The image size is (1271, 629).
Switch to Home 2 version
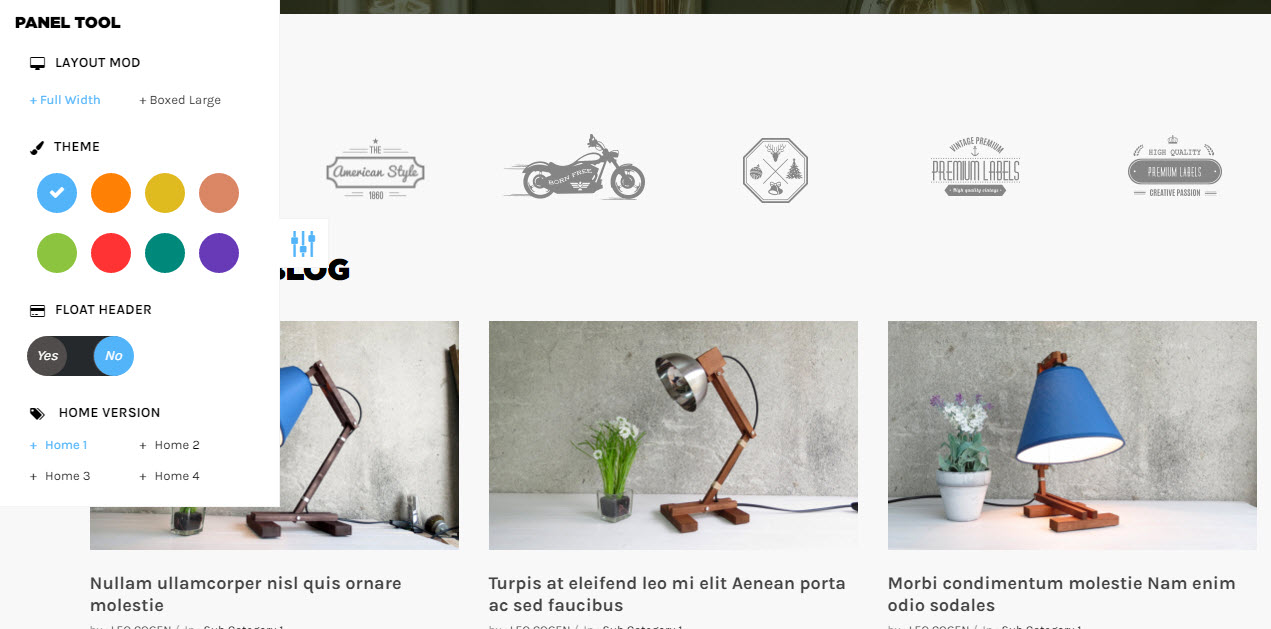(170, 445)
